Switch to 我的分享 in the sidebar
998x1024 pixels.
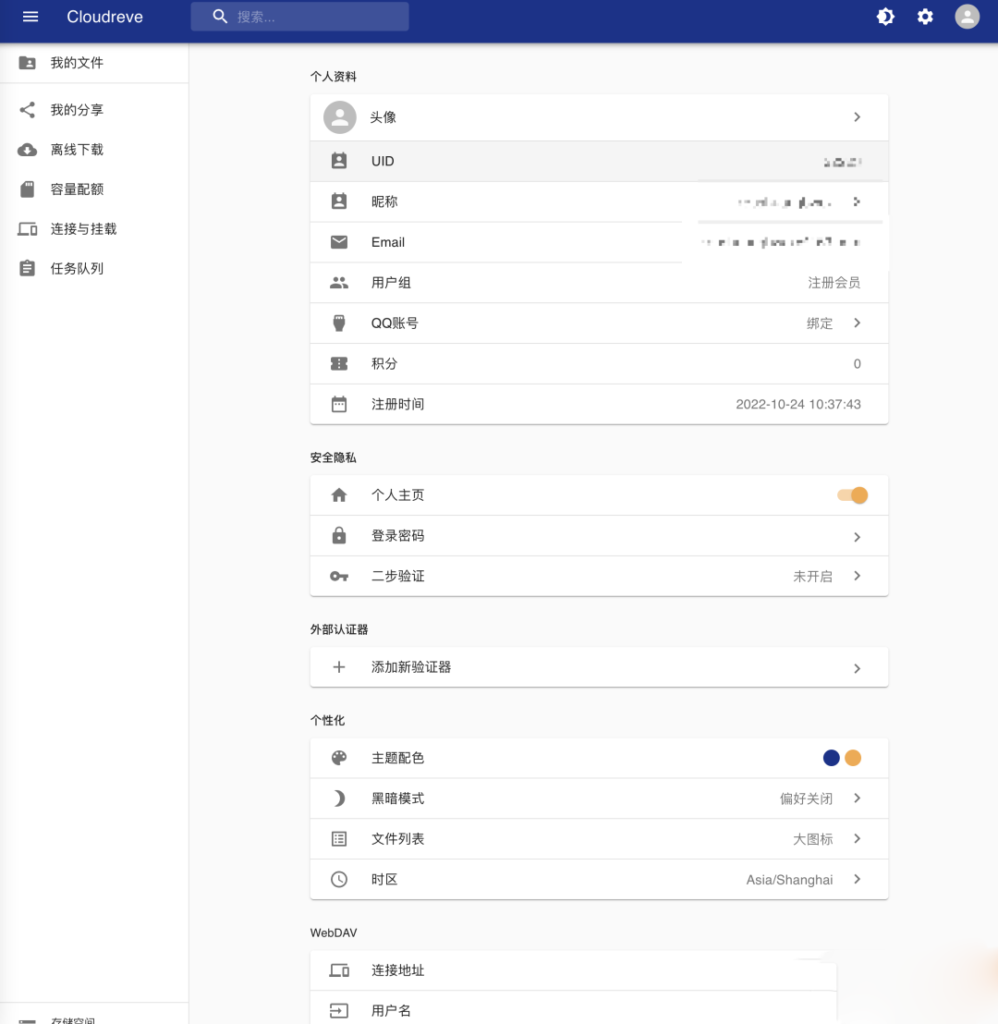[x=28, y=110]
